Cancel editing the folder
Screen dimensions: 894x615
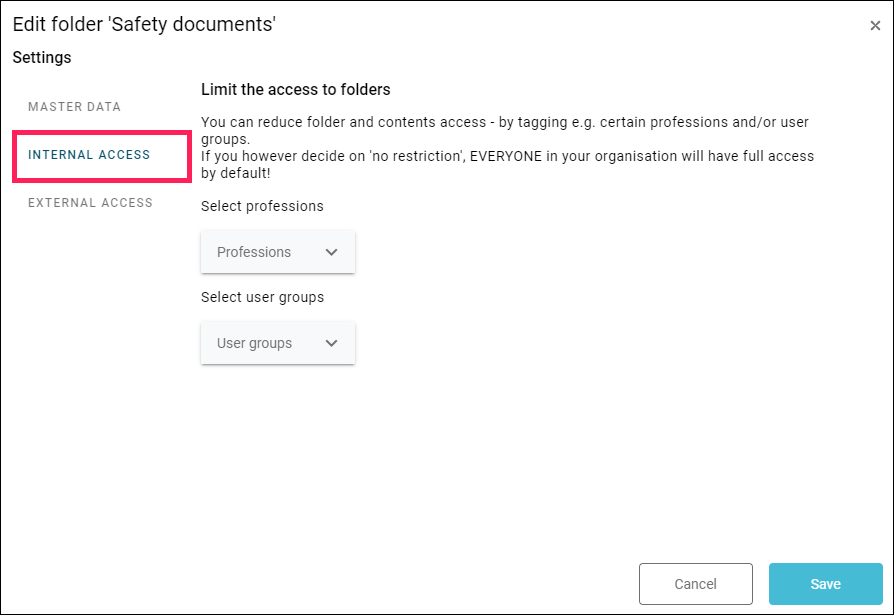click(x=696, y=584)
